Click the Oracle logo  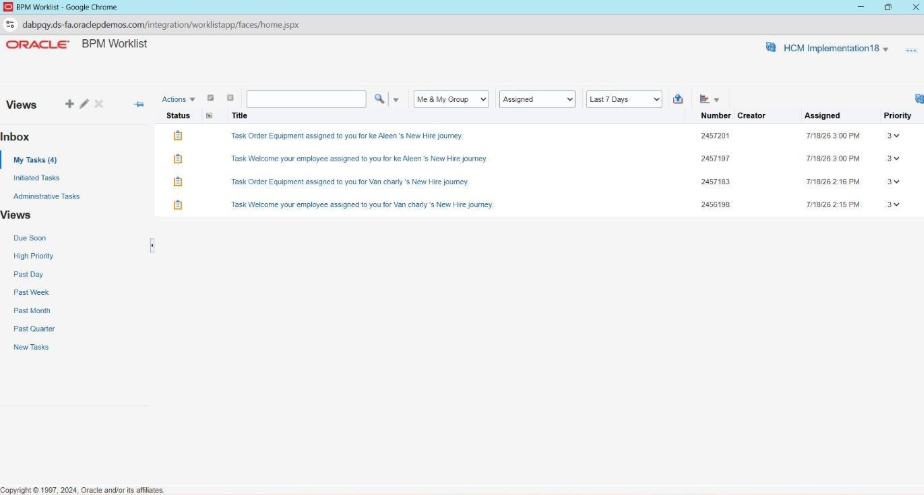tap(38, 44)
